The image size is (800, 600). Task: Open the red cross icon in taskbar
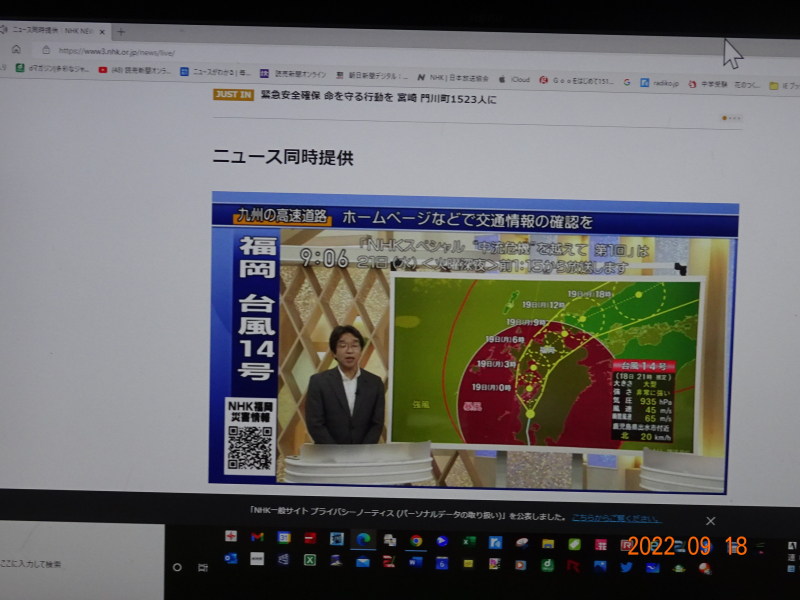click(231, 536)
